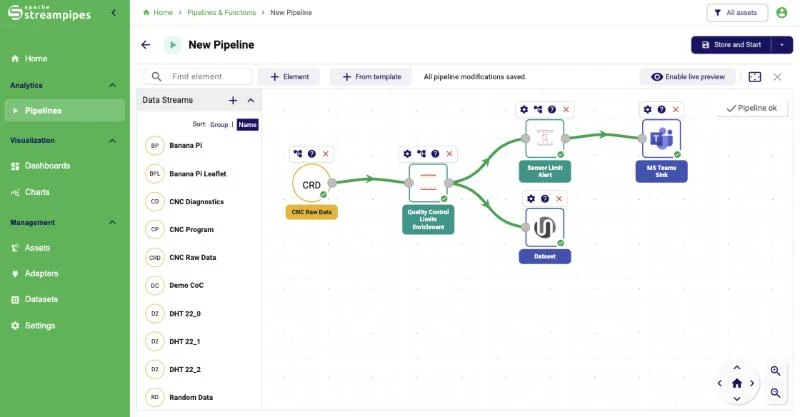Open settings gear on Dataset node

click(531, 199)
